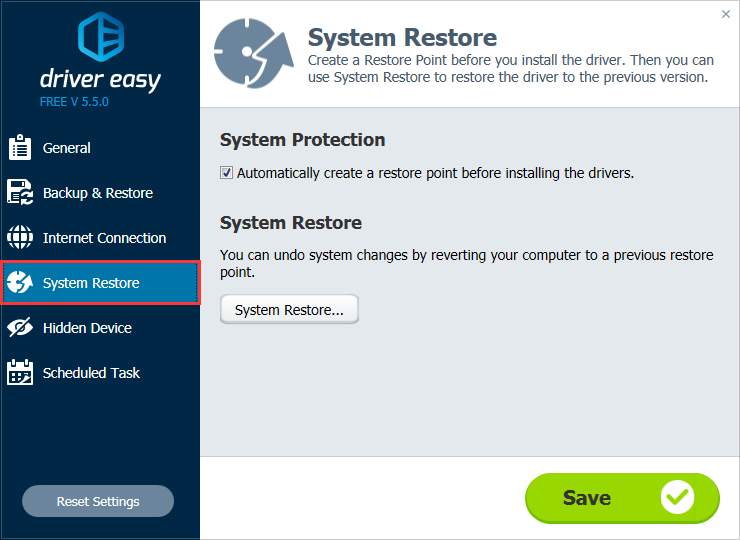Click the Hidden Device crossed-eye icon
740x540 pixels.
coord(20,327)
